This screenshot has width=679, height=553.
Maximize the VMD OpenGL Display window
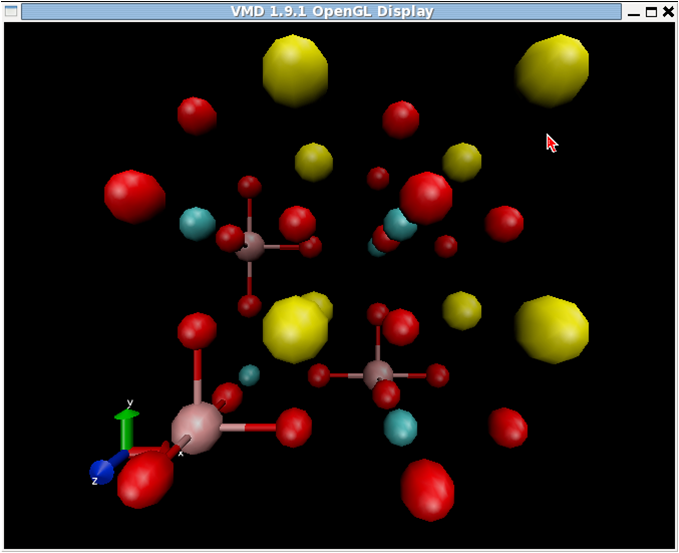pos(651,12)
